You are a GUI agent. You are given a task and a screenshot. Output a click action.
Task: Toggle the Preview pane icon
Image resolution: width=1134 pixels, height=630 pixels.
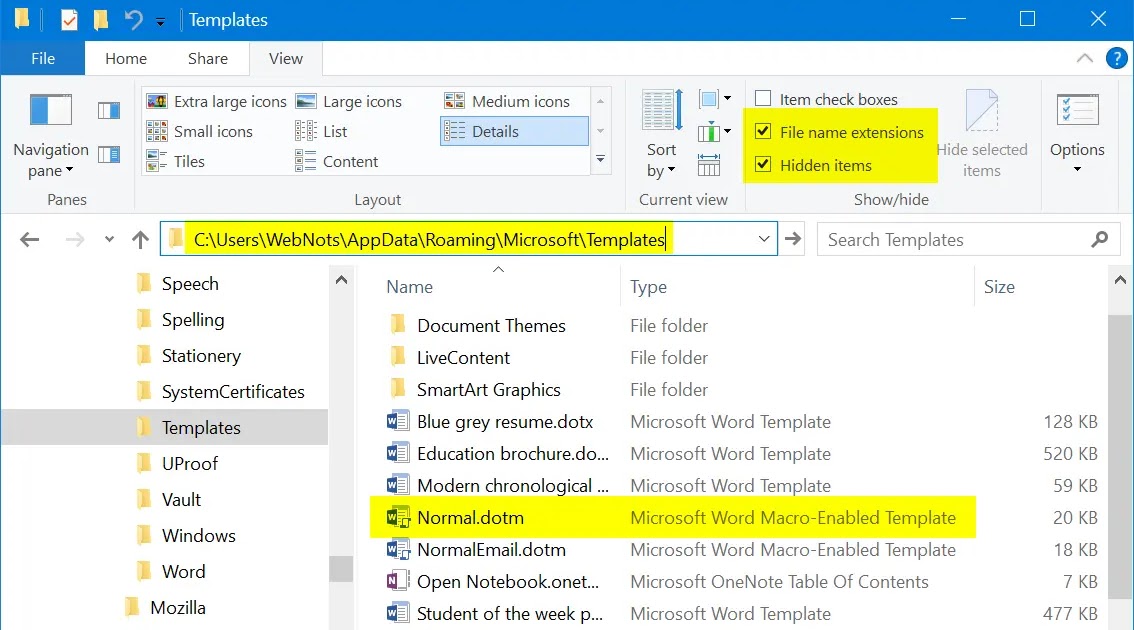pyautogui.click(x=109, y=111)
